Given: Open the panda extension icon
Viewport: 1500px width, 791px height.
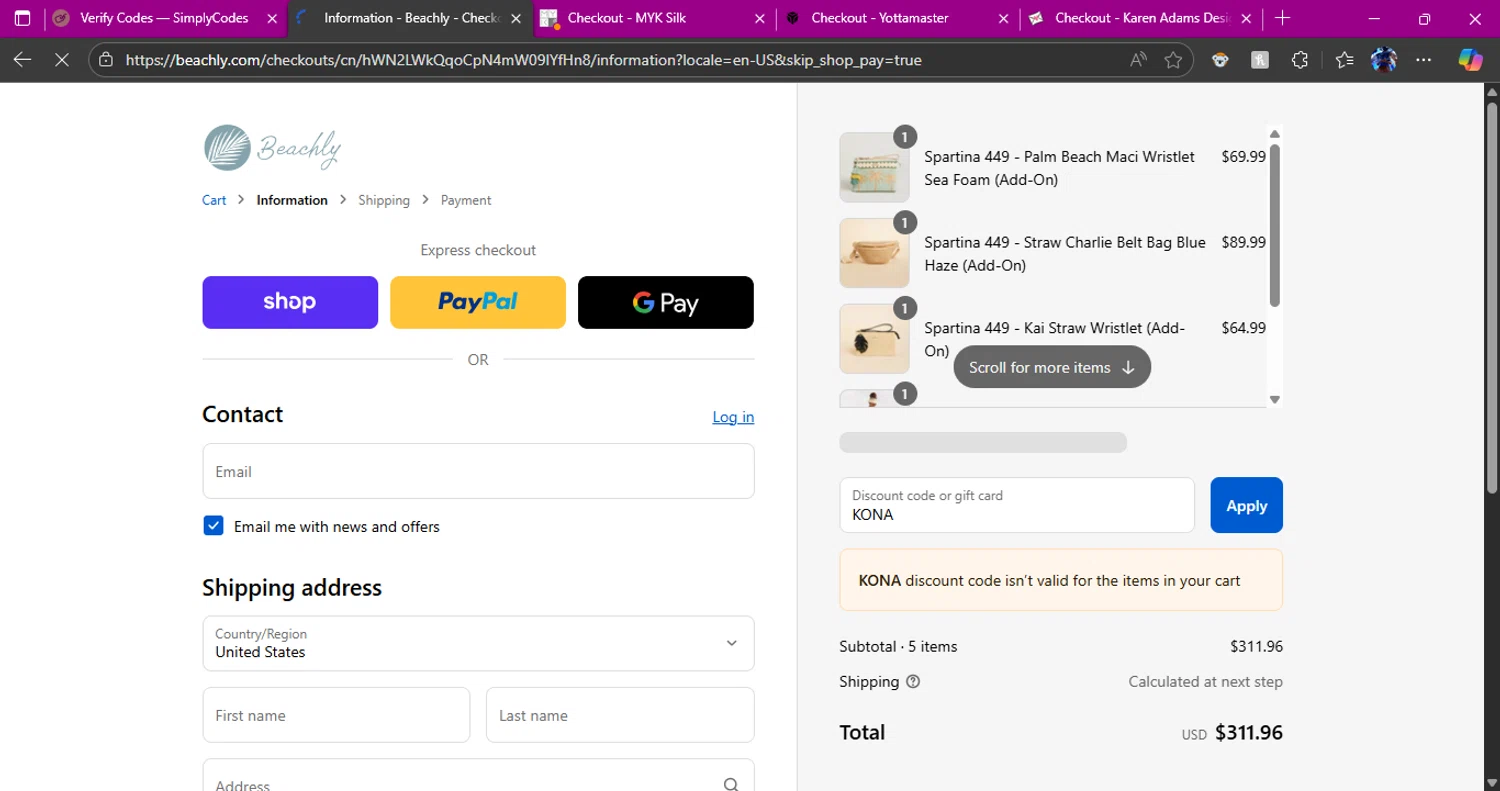Looking at the screenshot, I should click(x=1220, y=60).
